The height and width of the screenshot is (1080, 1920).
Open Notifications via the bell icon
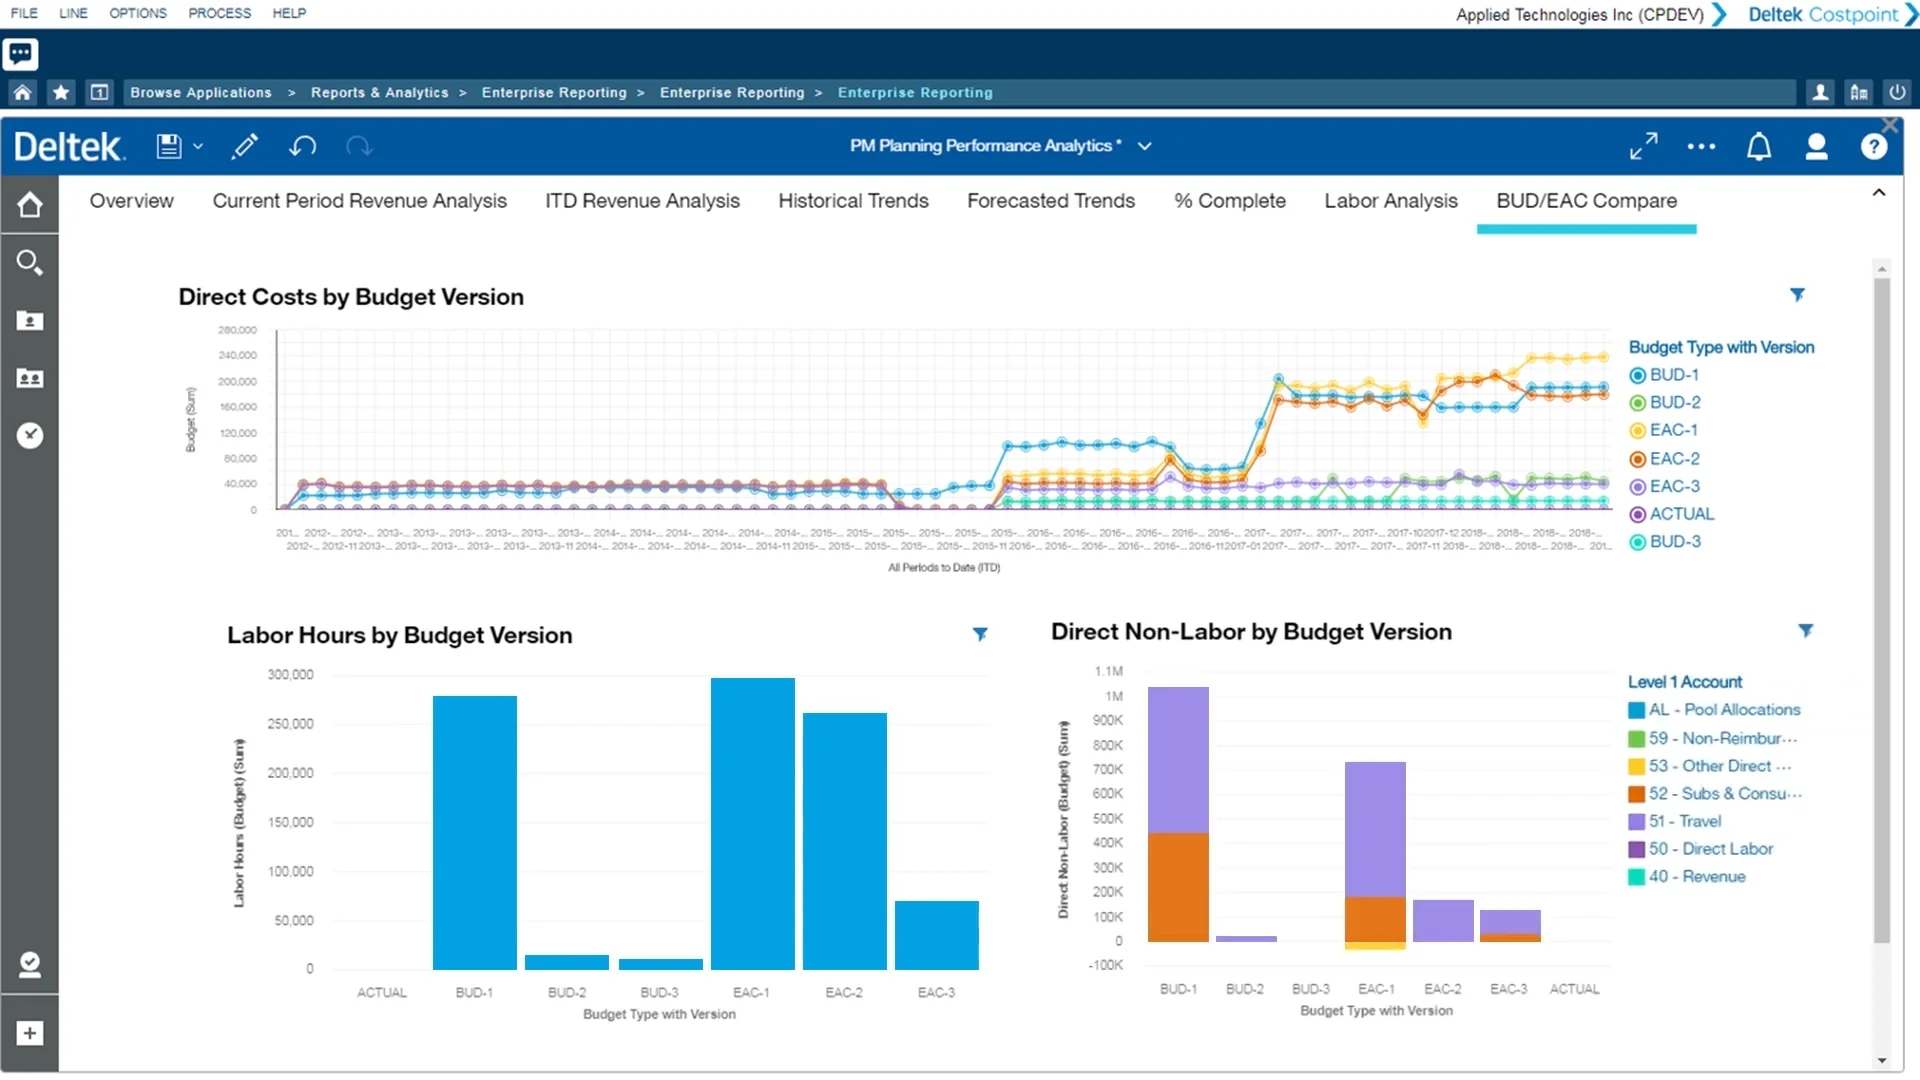coord(1759,146)
